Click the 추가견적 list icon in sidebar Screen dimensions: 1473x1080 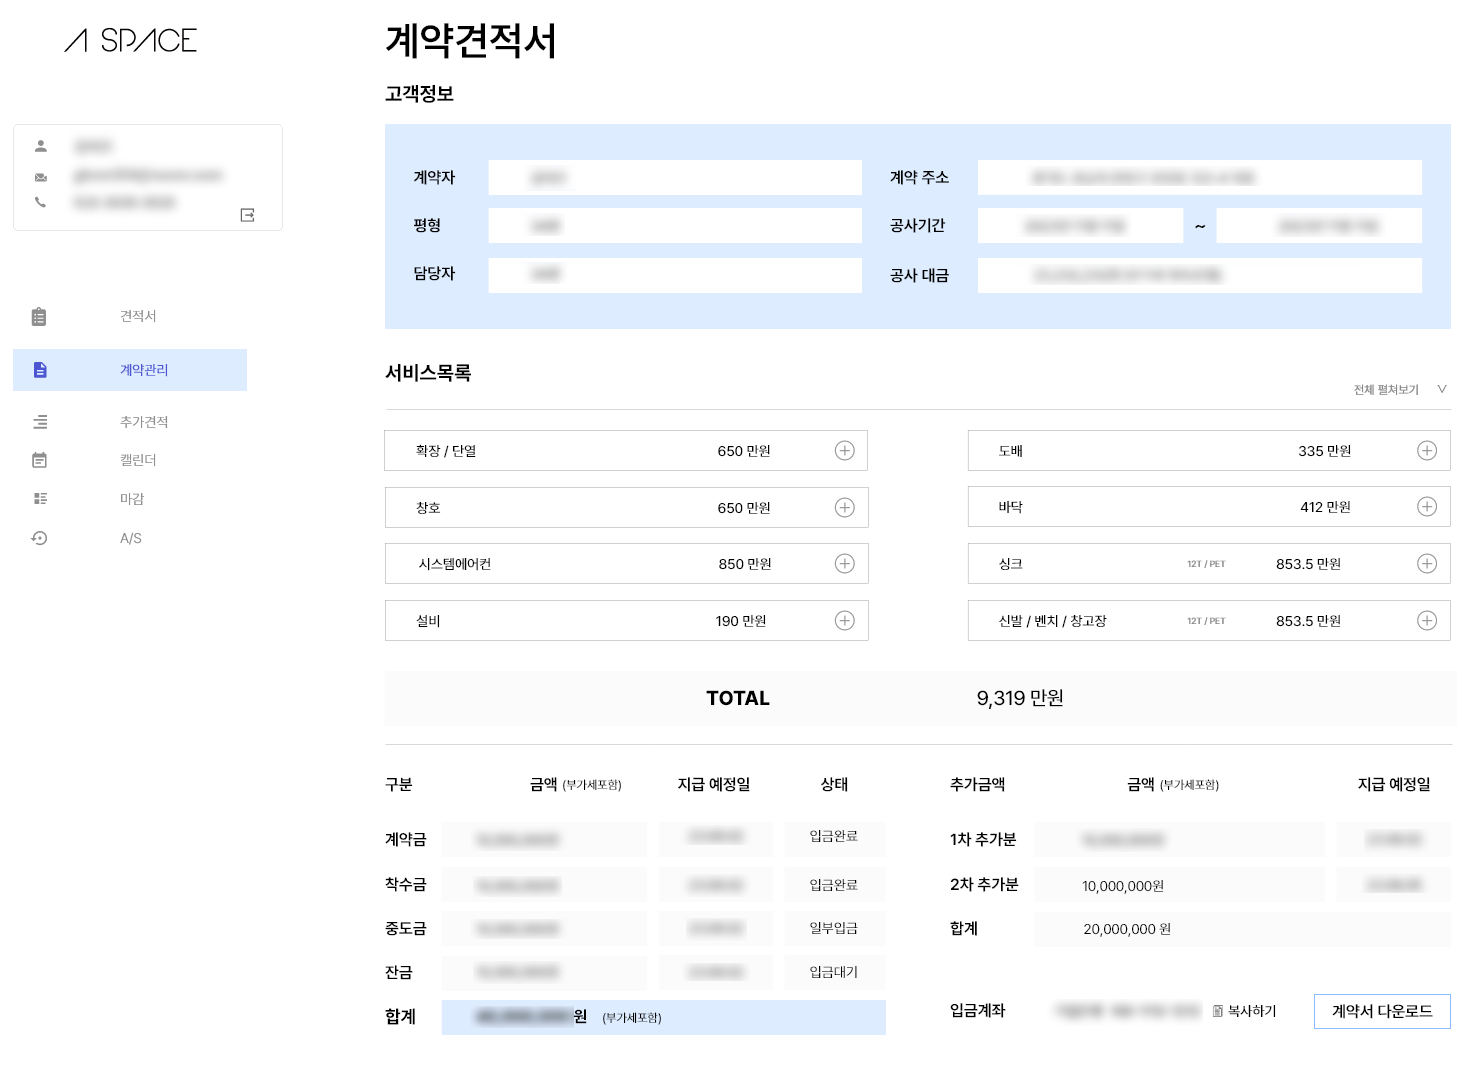[40, 422]
